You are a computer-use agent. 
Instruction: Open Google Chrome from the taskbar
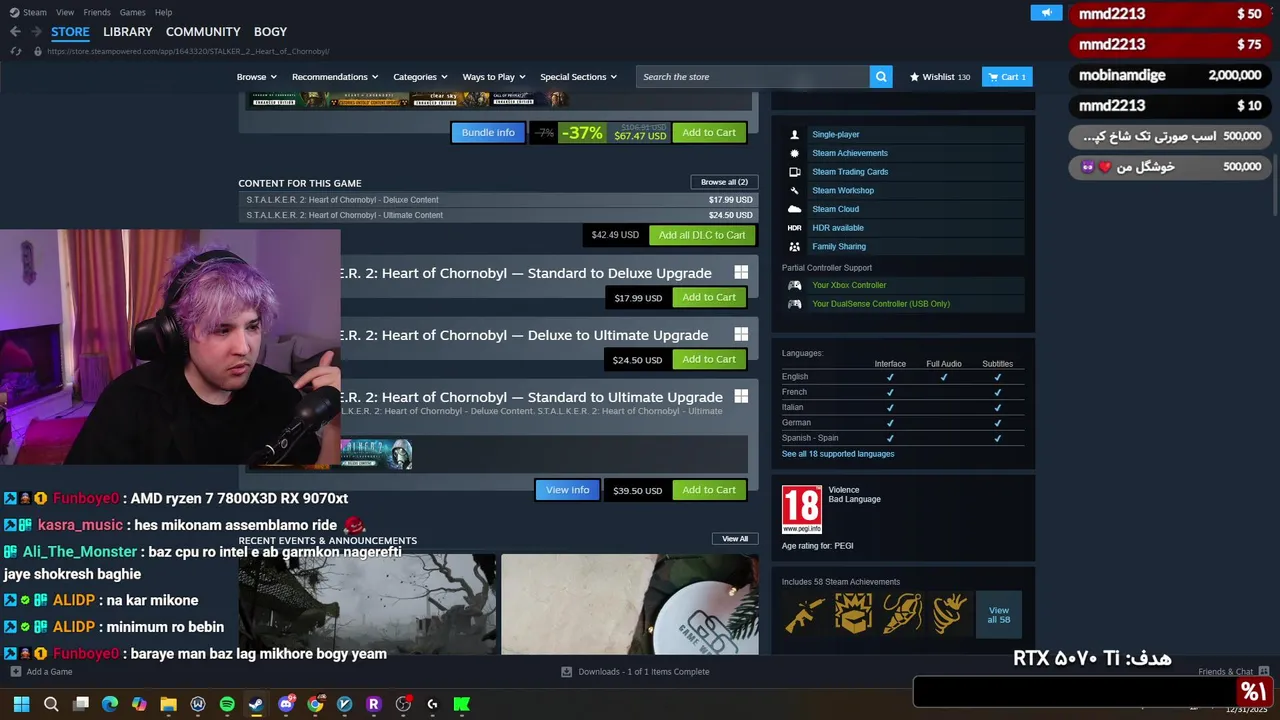(x=315, y=704)
